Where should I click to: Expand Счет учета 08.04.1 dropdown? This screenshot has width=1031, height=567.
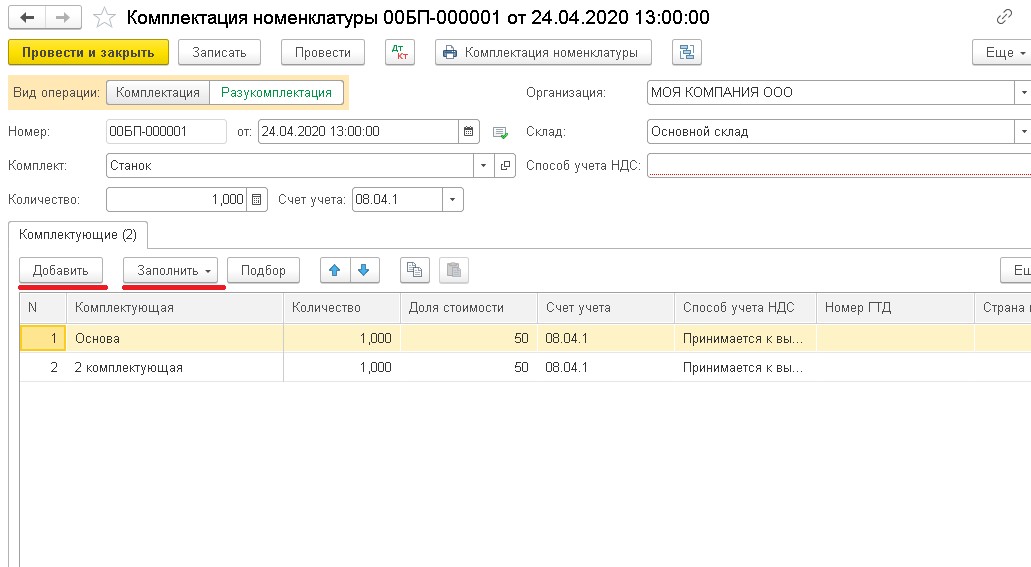(453, 199)
